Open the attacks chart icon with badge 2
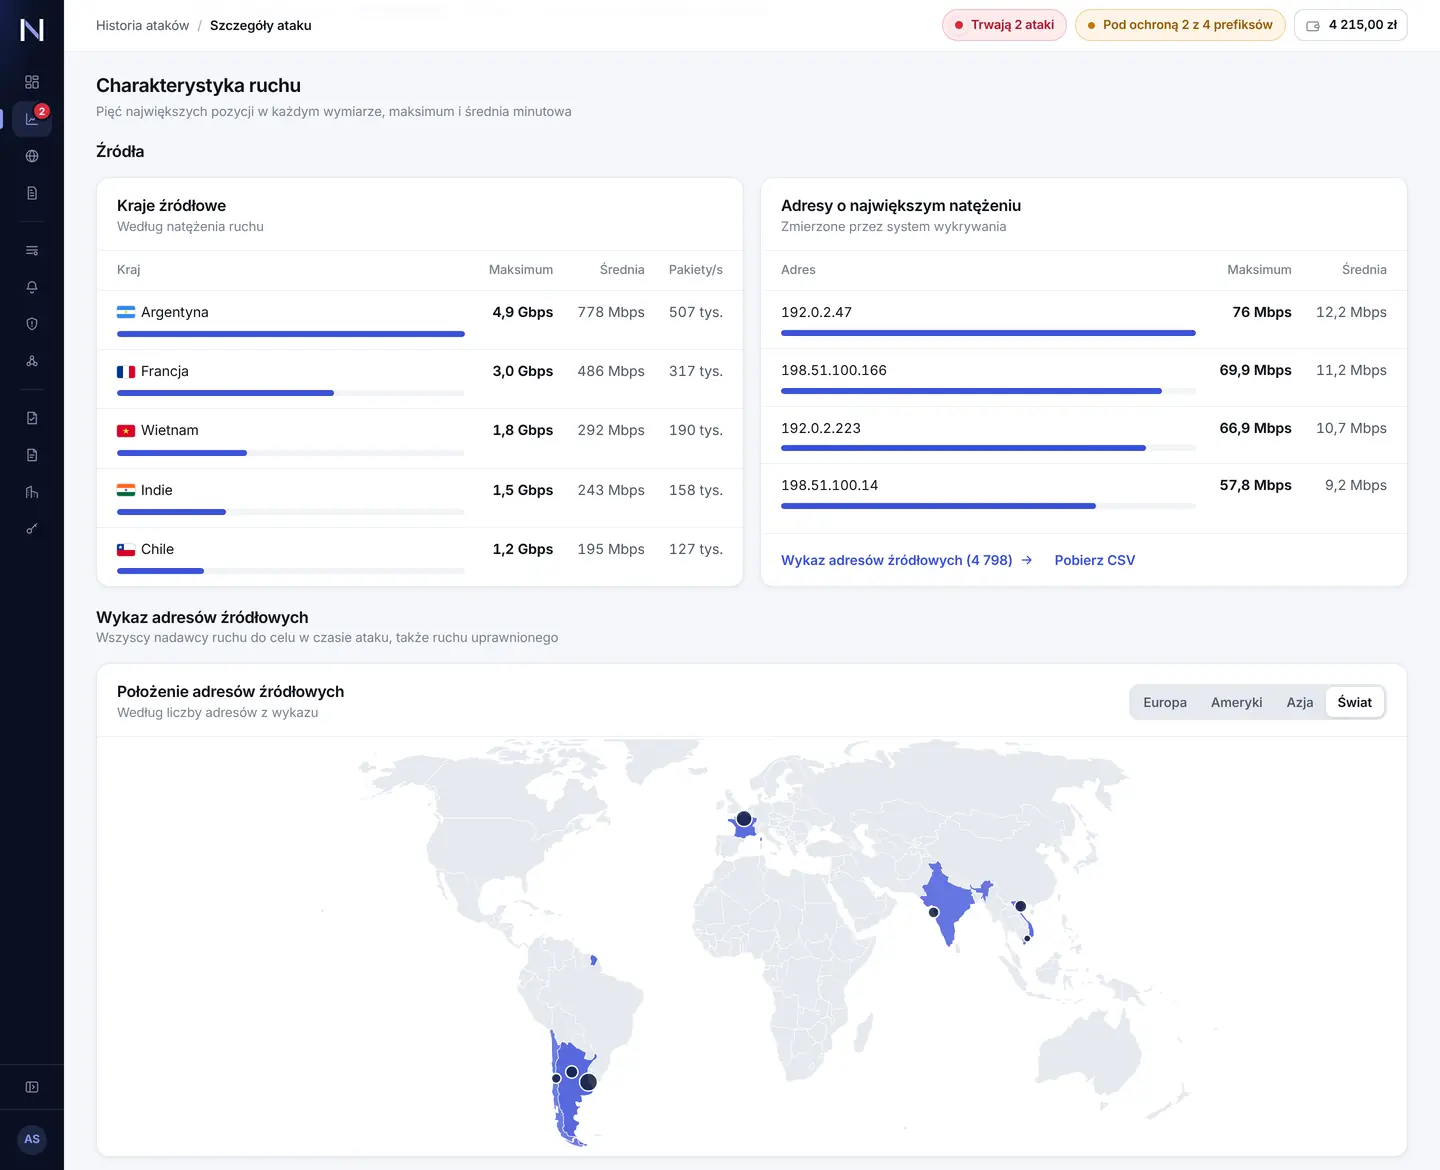Viewport: 1440px width, 1170px height. click(x=32, y=119)
